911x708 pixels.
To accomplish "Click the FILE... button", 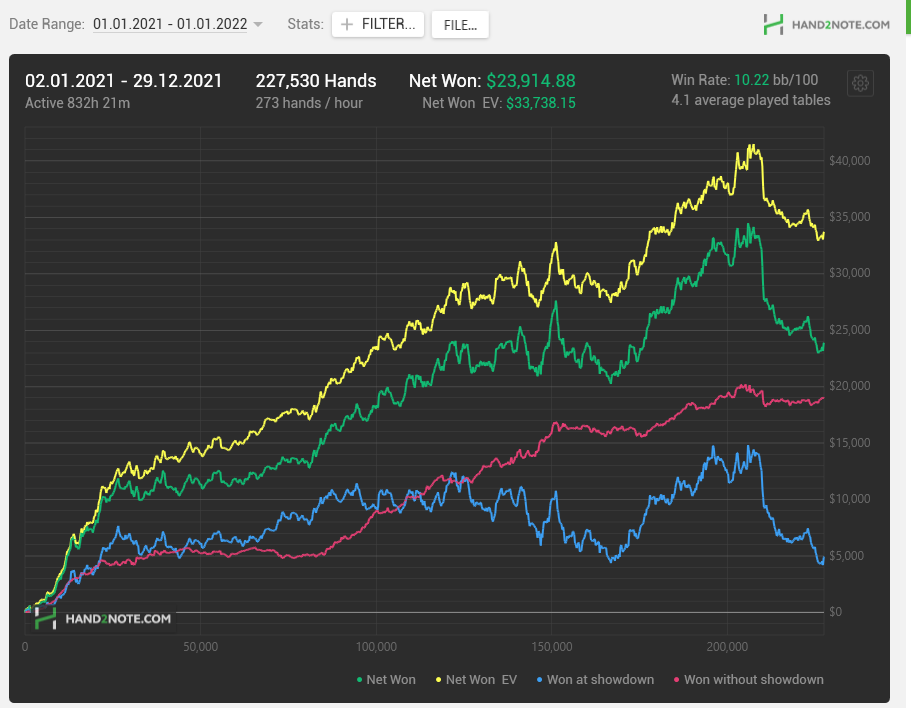I will [460, 25].
